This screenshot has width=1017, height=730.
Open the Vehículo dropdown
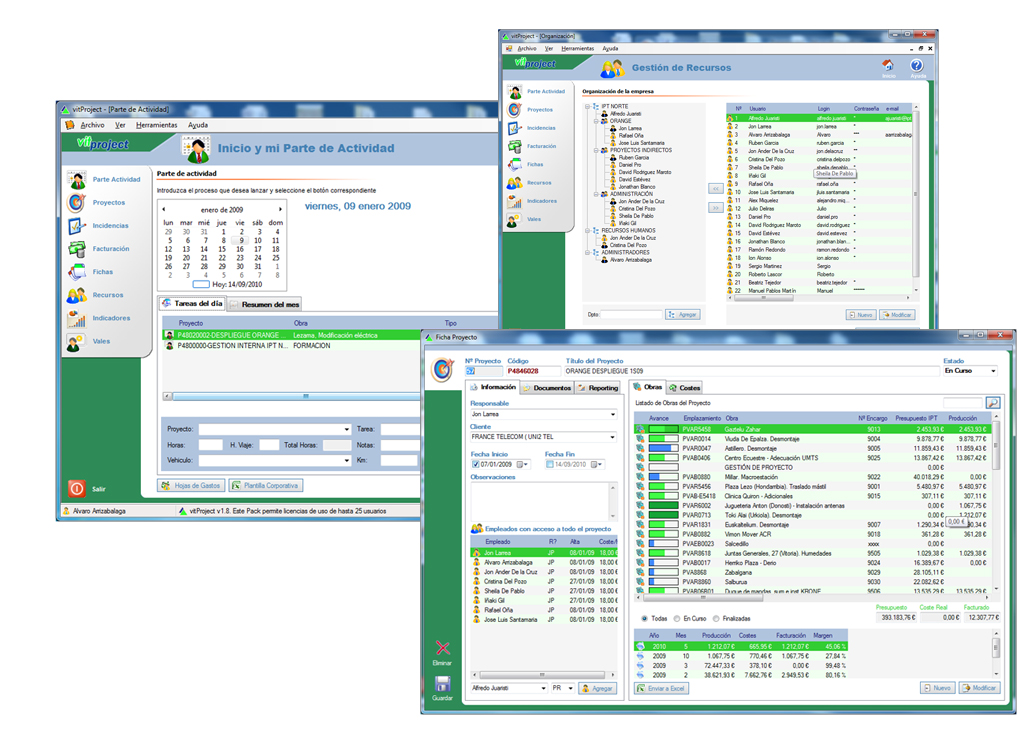click(275, 460)
